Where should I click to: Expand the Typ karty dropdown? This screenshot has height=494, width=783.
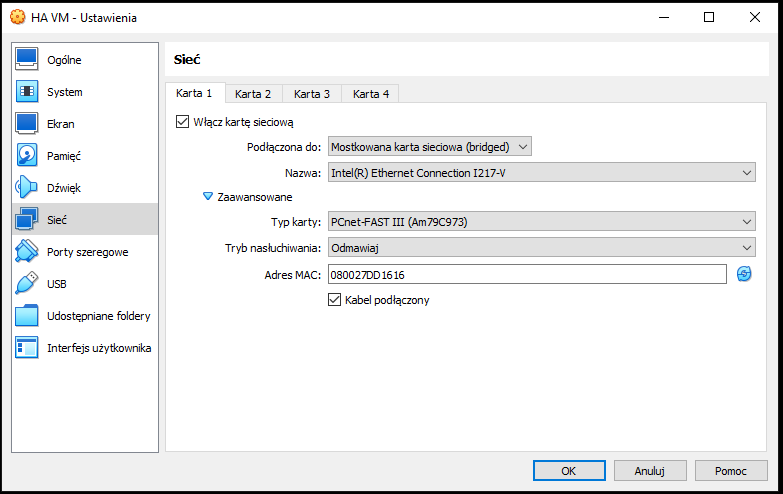(x=541, y=221)
